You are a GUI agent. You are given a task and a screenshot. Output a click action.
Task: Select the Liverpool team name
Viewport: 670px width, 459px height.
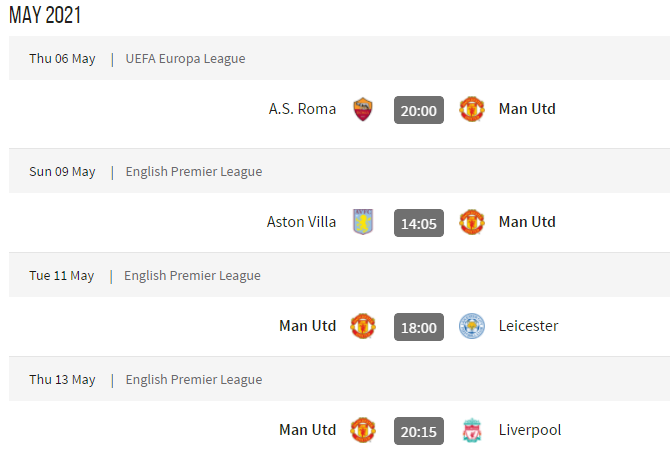(530, 430)
